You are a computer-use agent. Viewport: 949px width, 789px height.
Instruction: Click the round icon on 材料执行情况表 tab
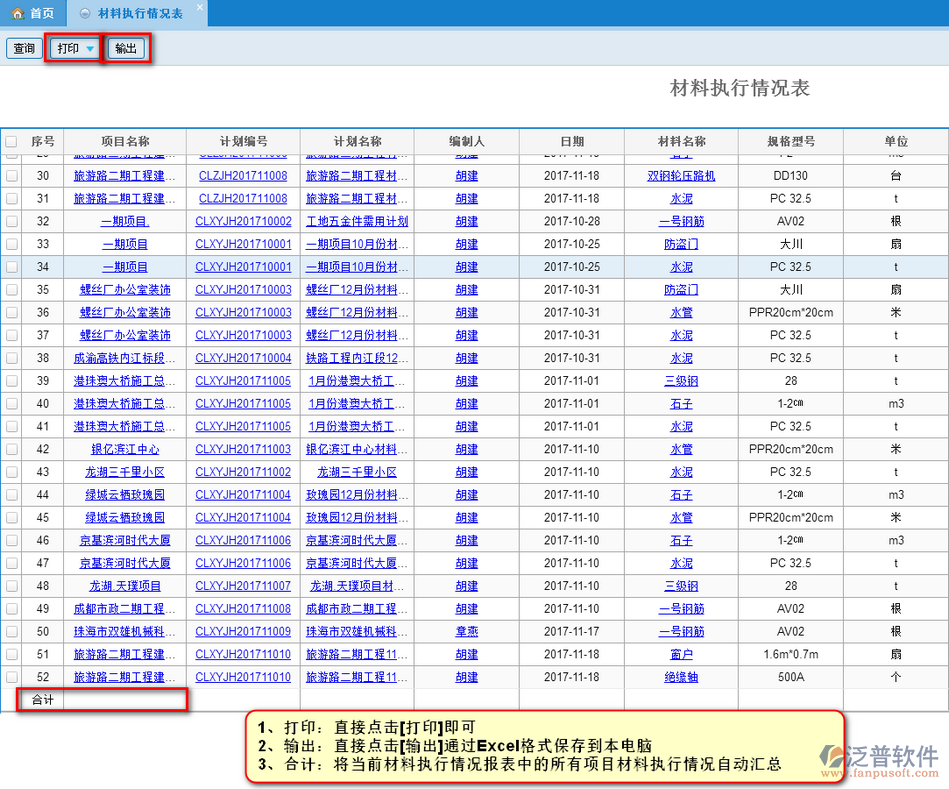click(83, 13)
